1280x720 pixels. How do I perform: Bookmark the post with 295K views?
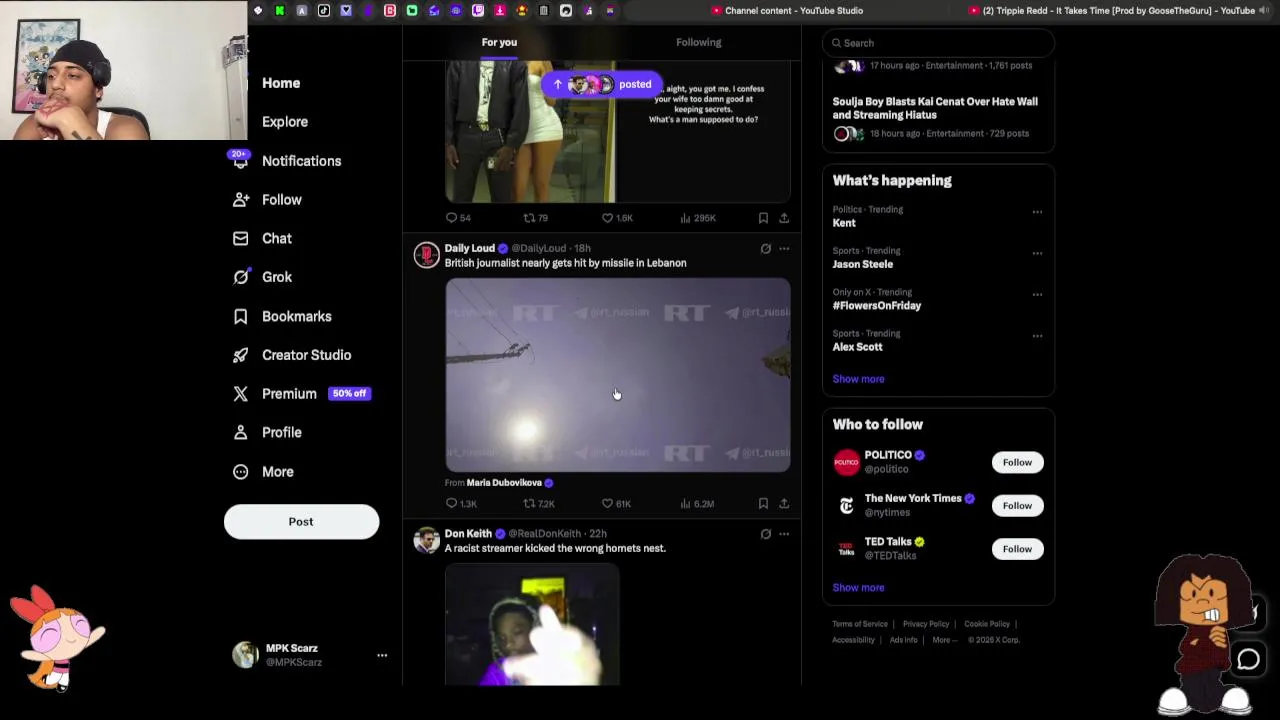point(763,218)
